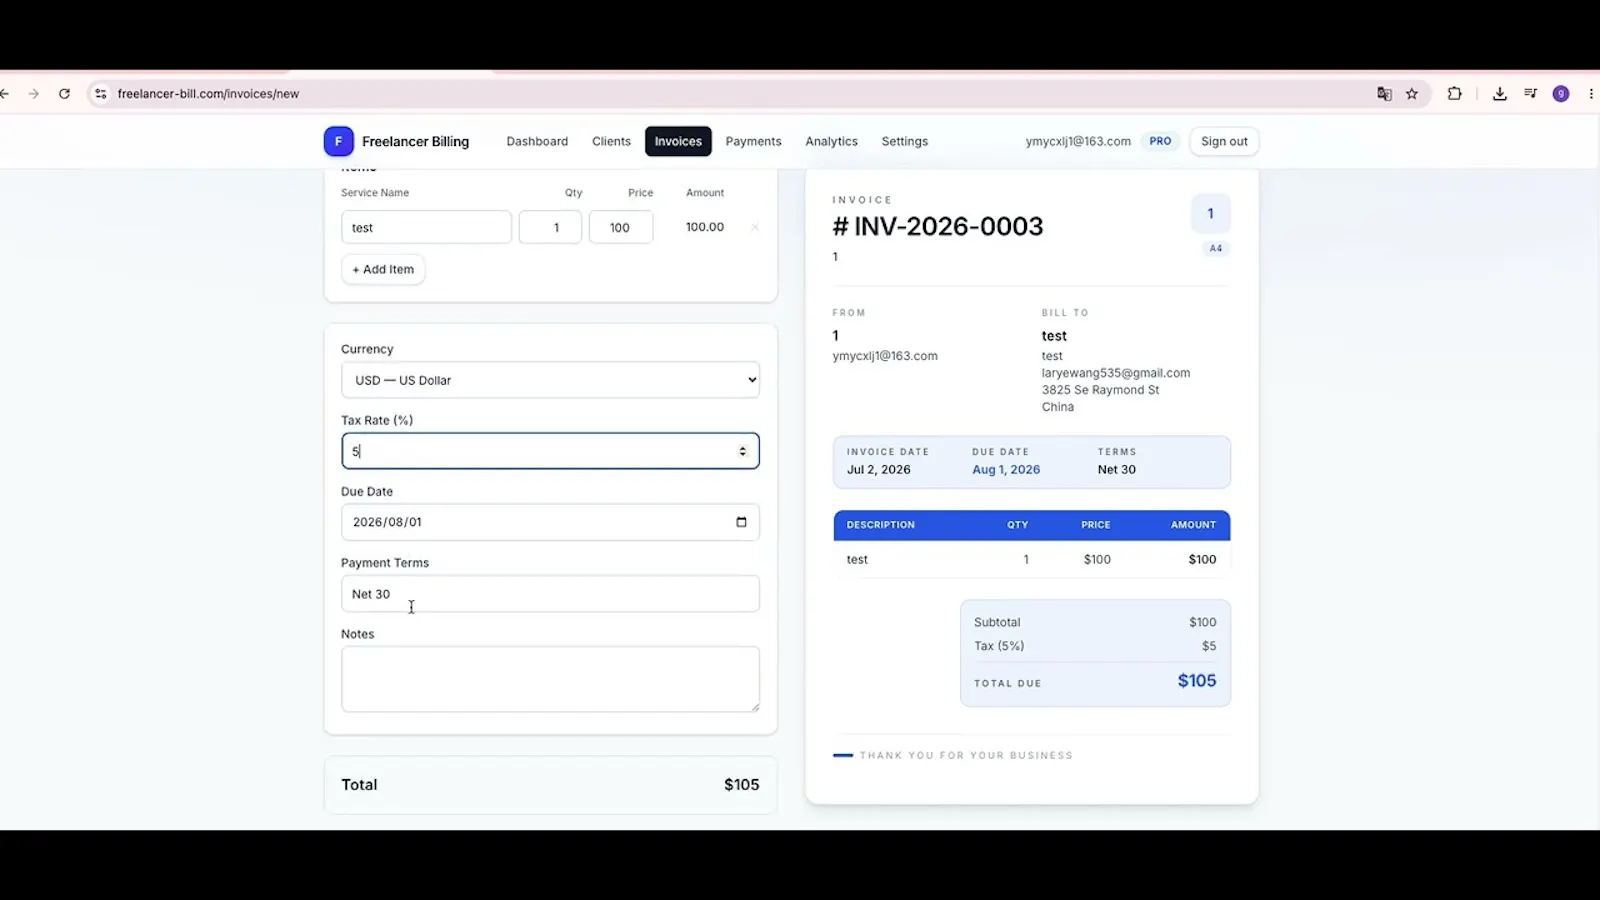Click the from email ymycxlj1@163.com in preview
Viewport: 1600px width, 900px height.
[885, 356]
